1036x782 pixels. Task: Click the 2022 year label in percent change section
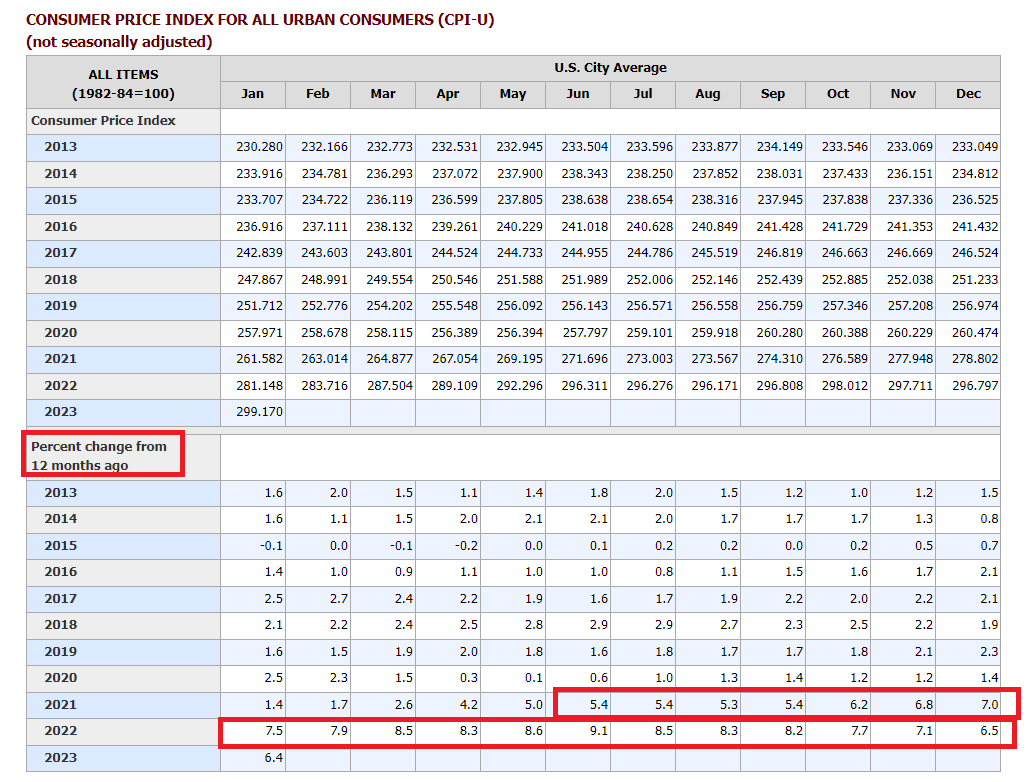coord(61,731)
